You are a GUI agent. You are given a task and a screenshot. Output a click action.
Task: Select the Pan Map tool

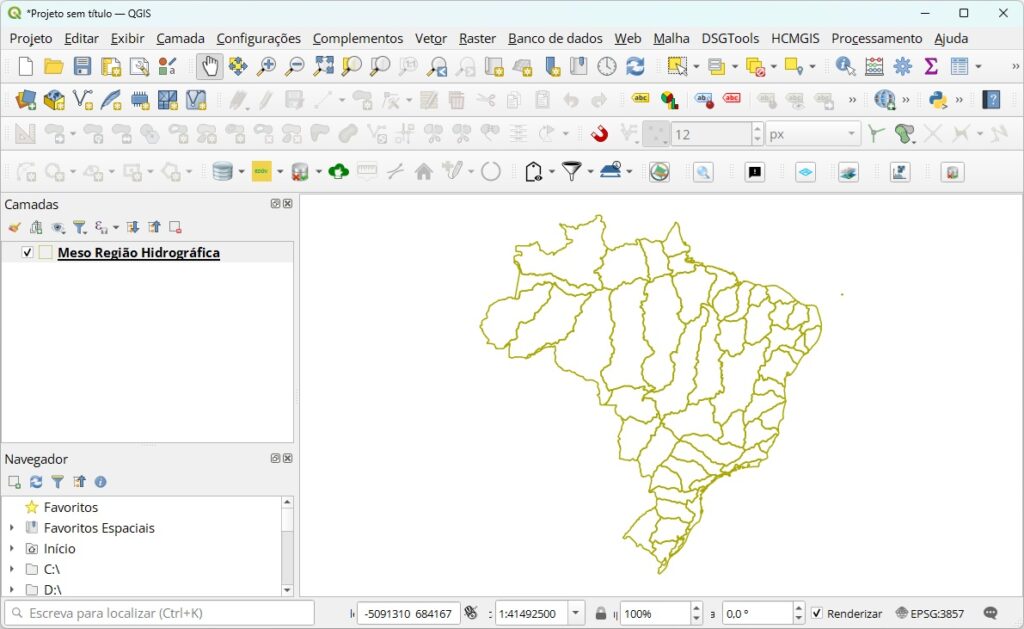pyautogui.click(x=208, y=67)
